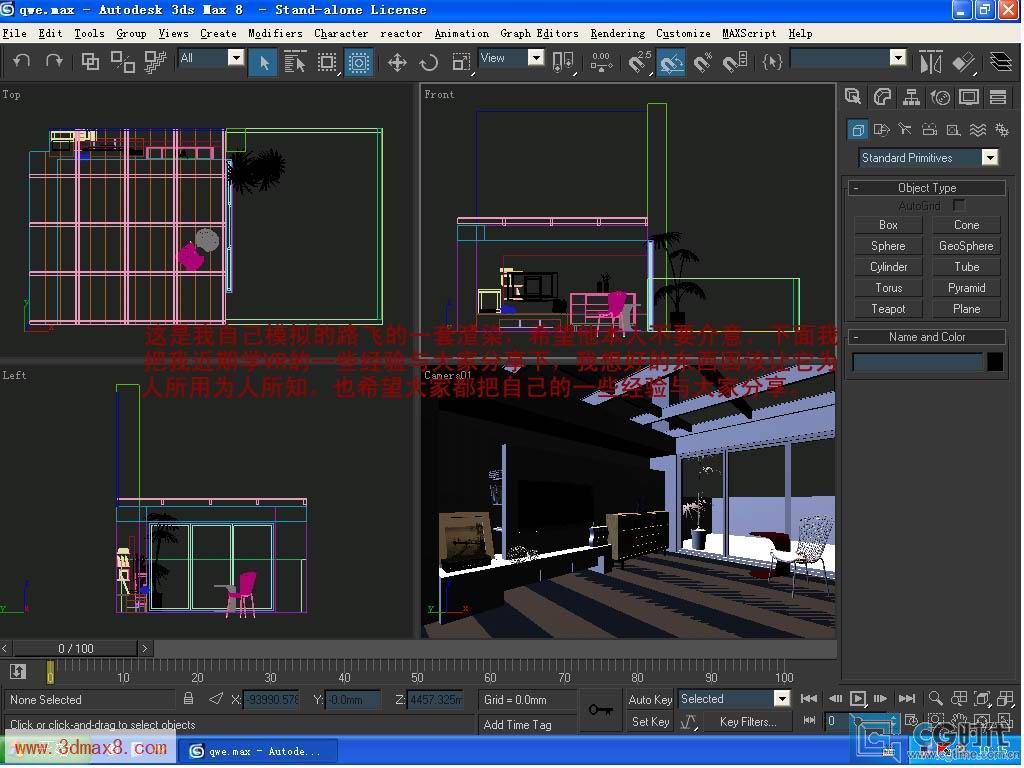1024x768 pixels.
Task: Enable the AutoGrid checkbox
Action: [x=958, y=206]
